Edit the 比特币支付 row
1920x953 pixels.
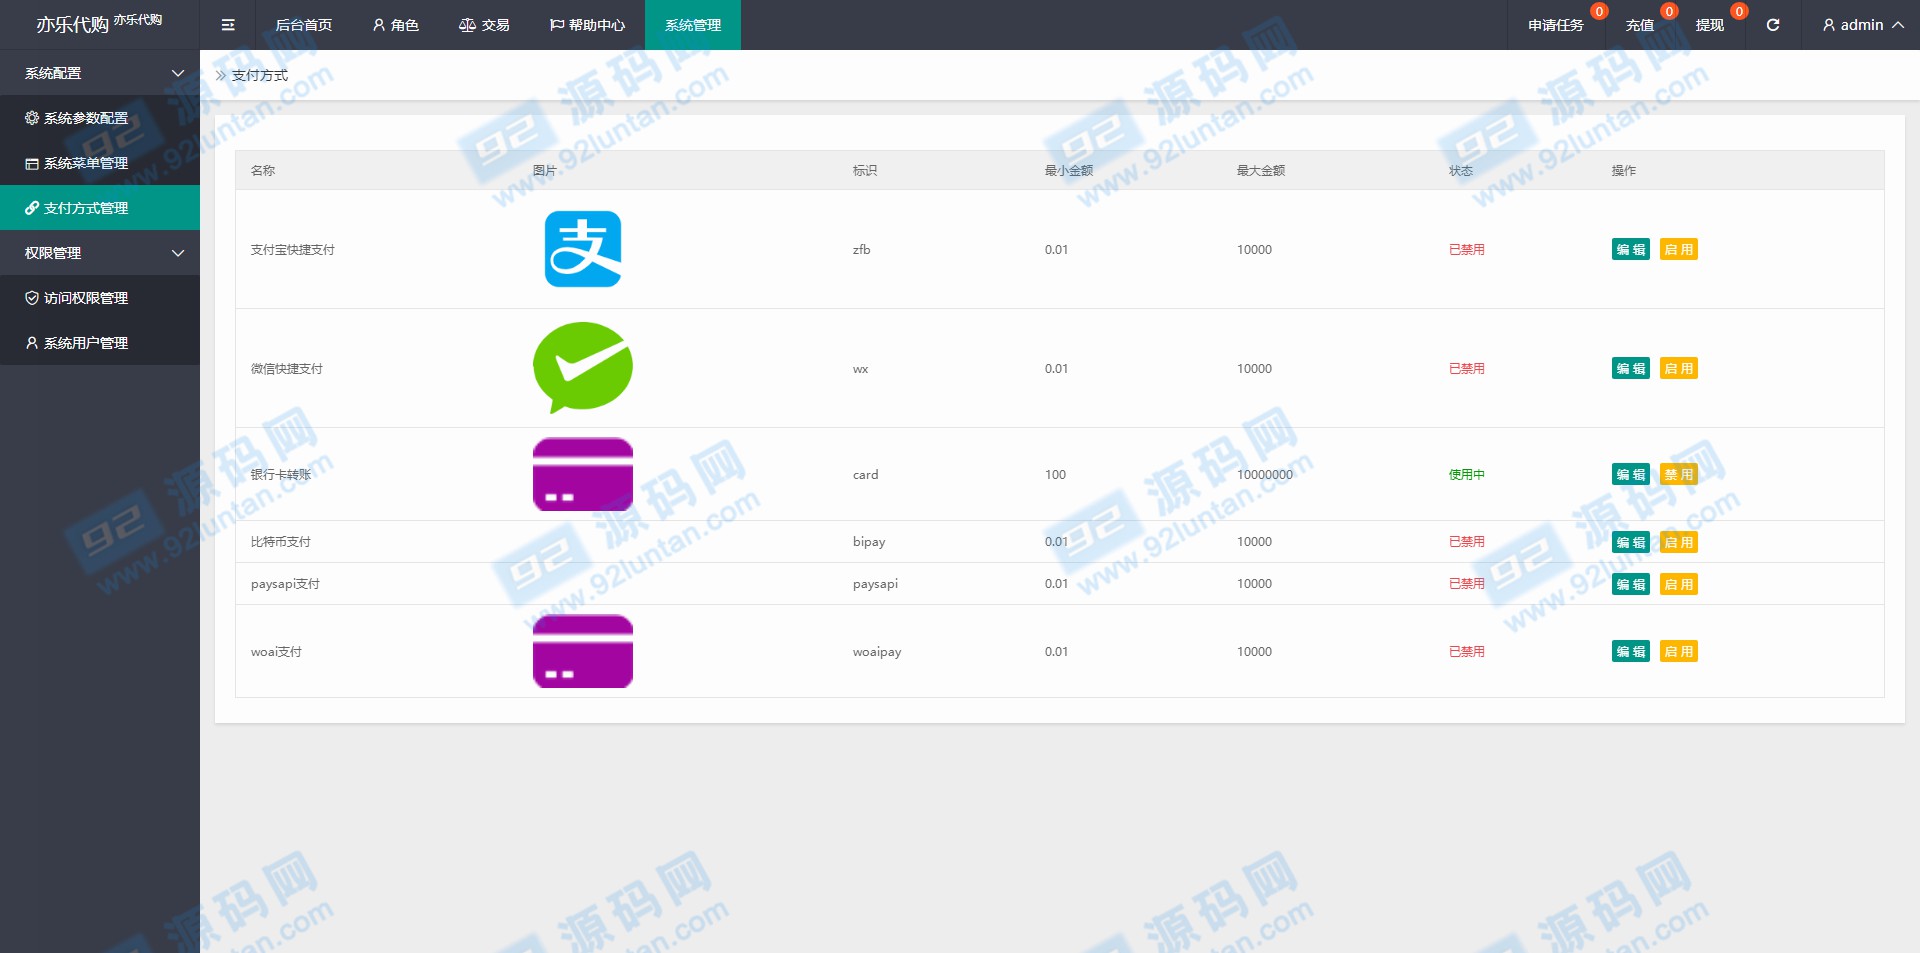[1631, 542]
